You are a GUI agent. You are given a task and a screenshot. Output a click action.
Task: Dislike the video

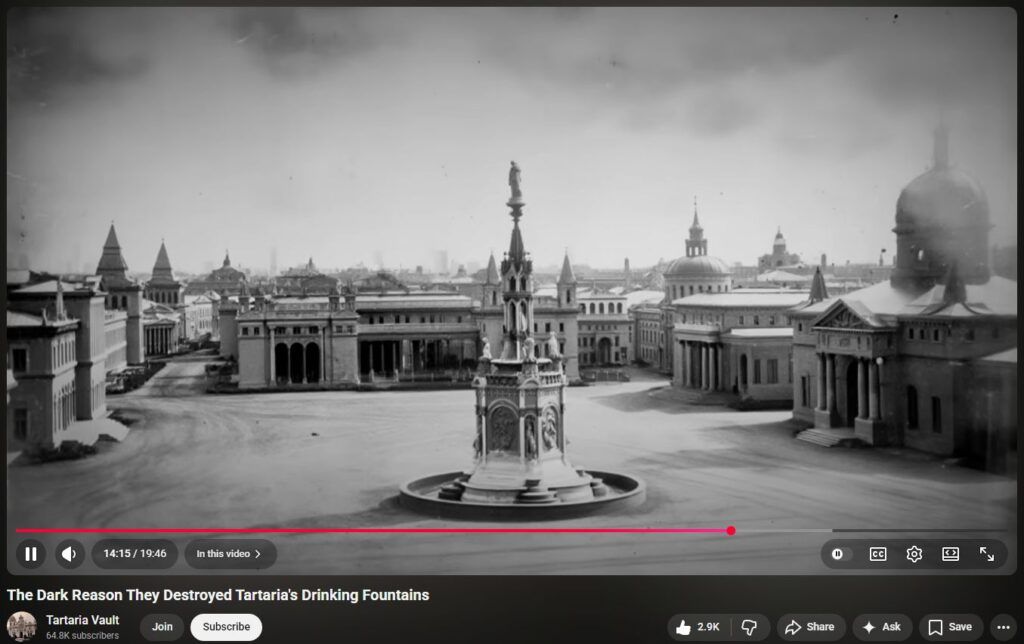click(x=749, y=627)
